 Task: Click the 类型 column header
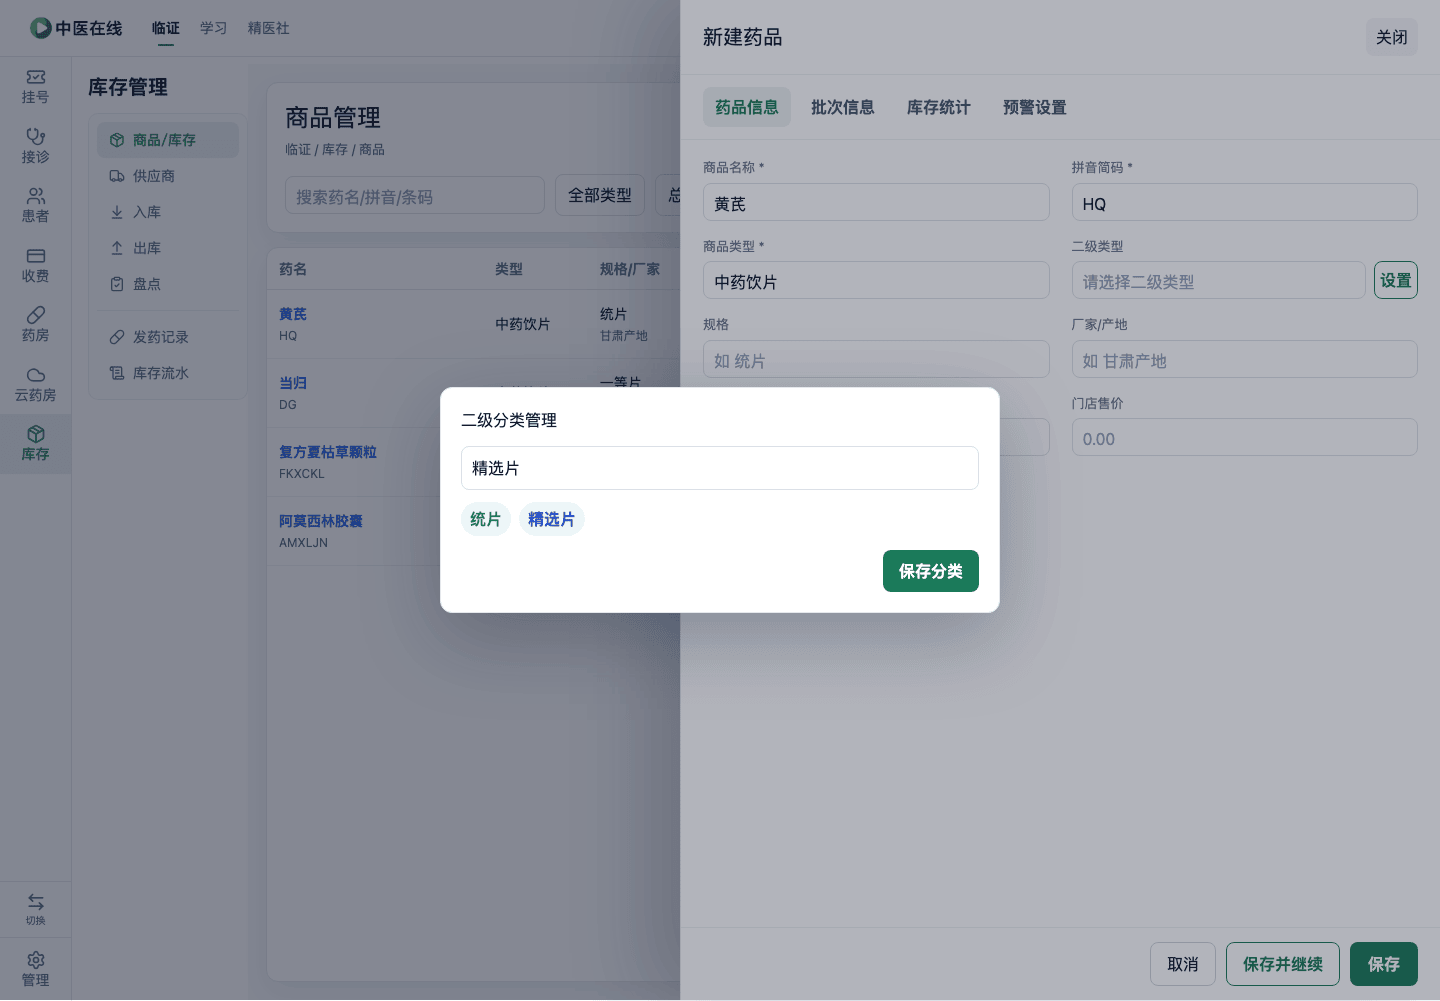point(509,269)
